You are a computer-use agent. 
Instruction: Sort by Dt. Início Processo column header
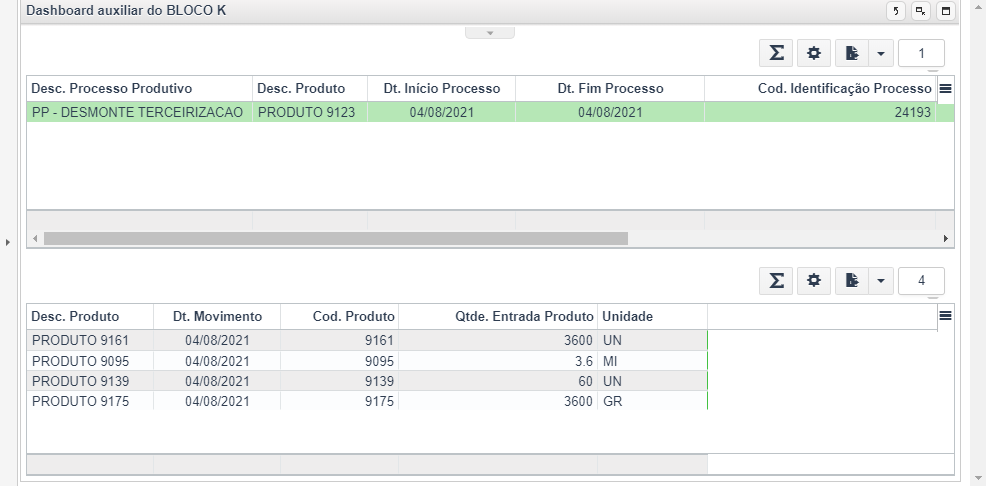pyautogui.click(x=441, y=89)
